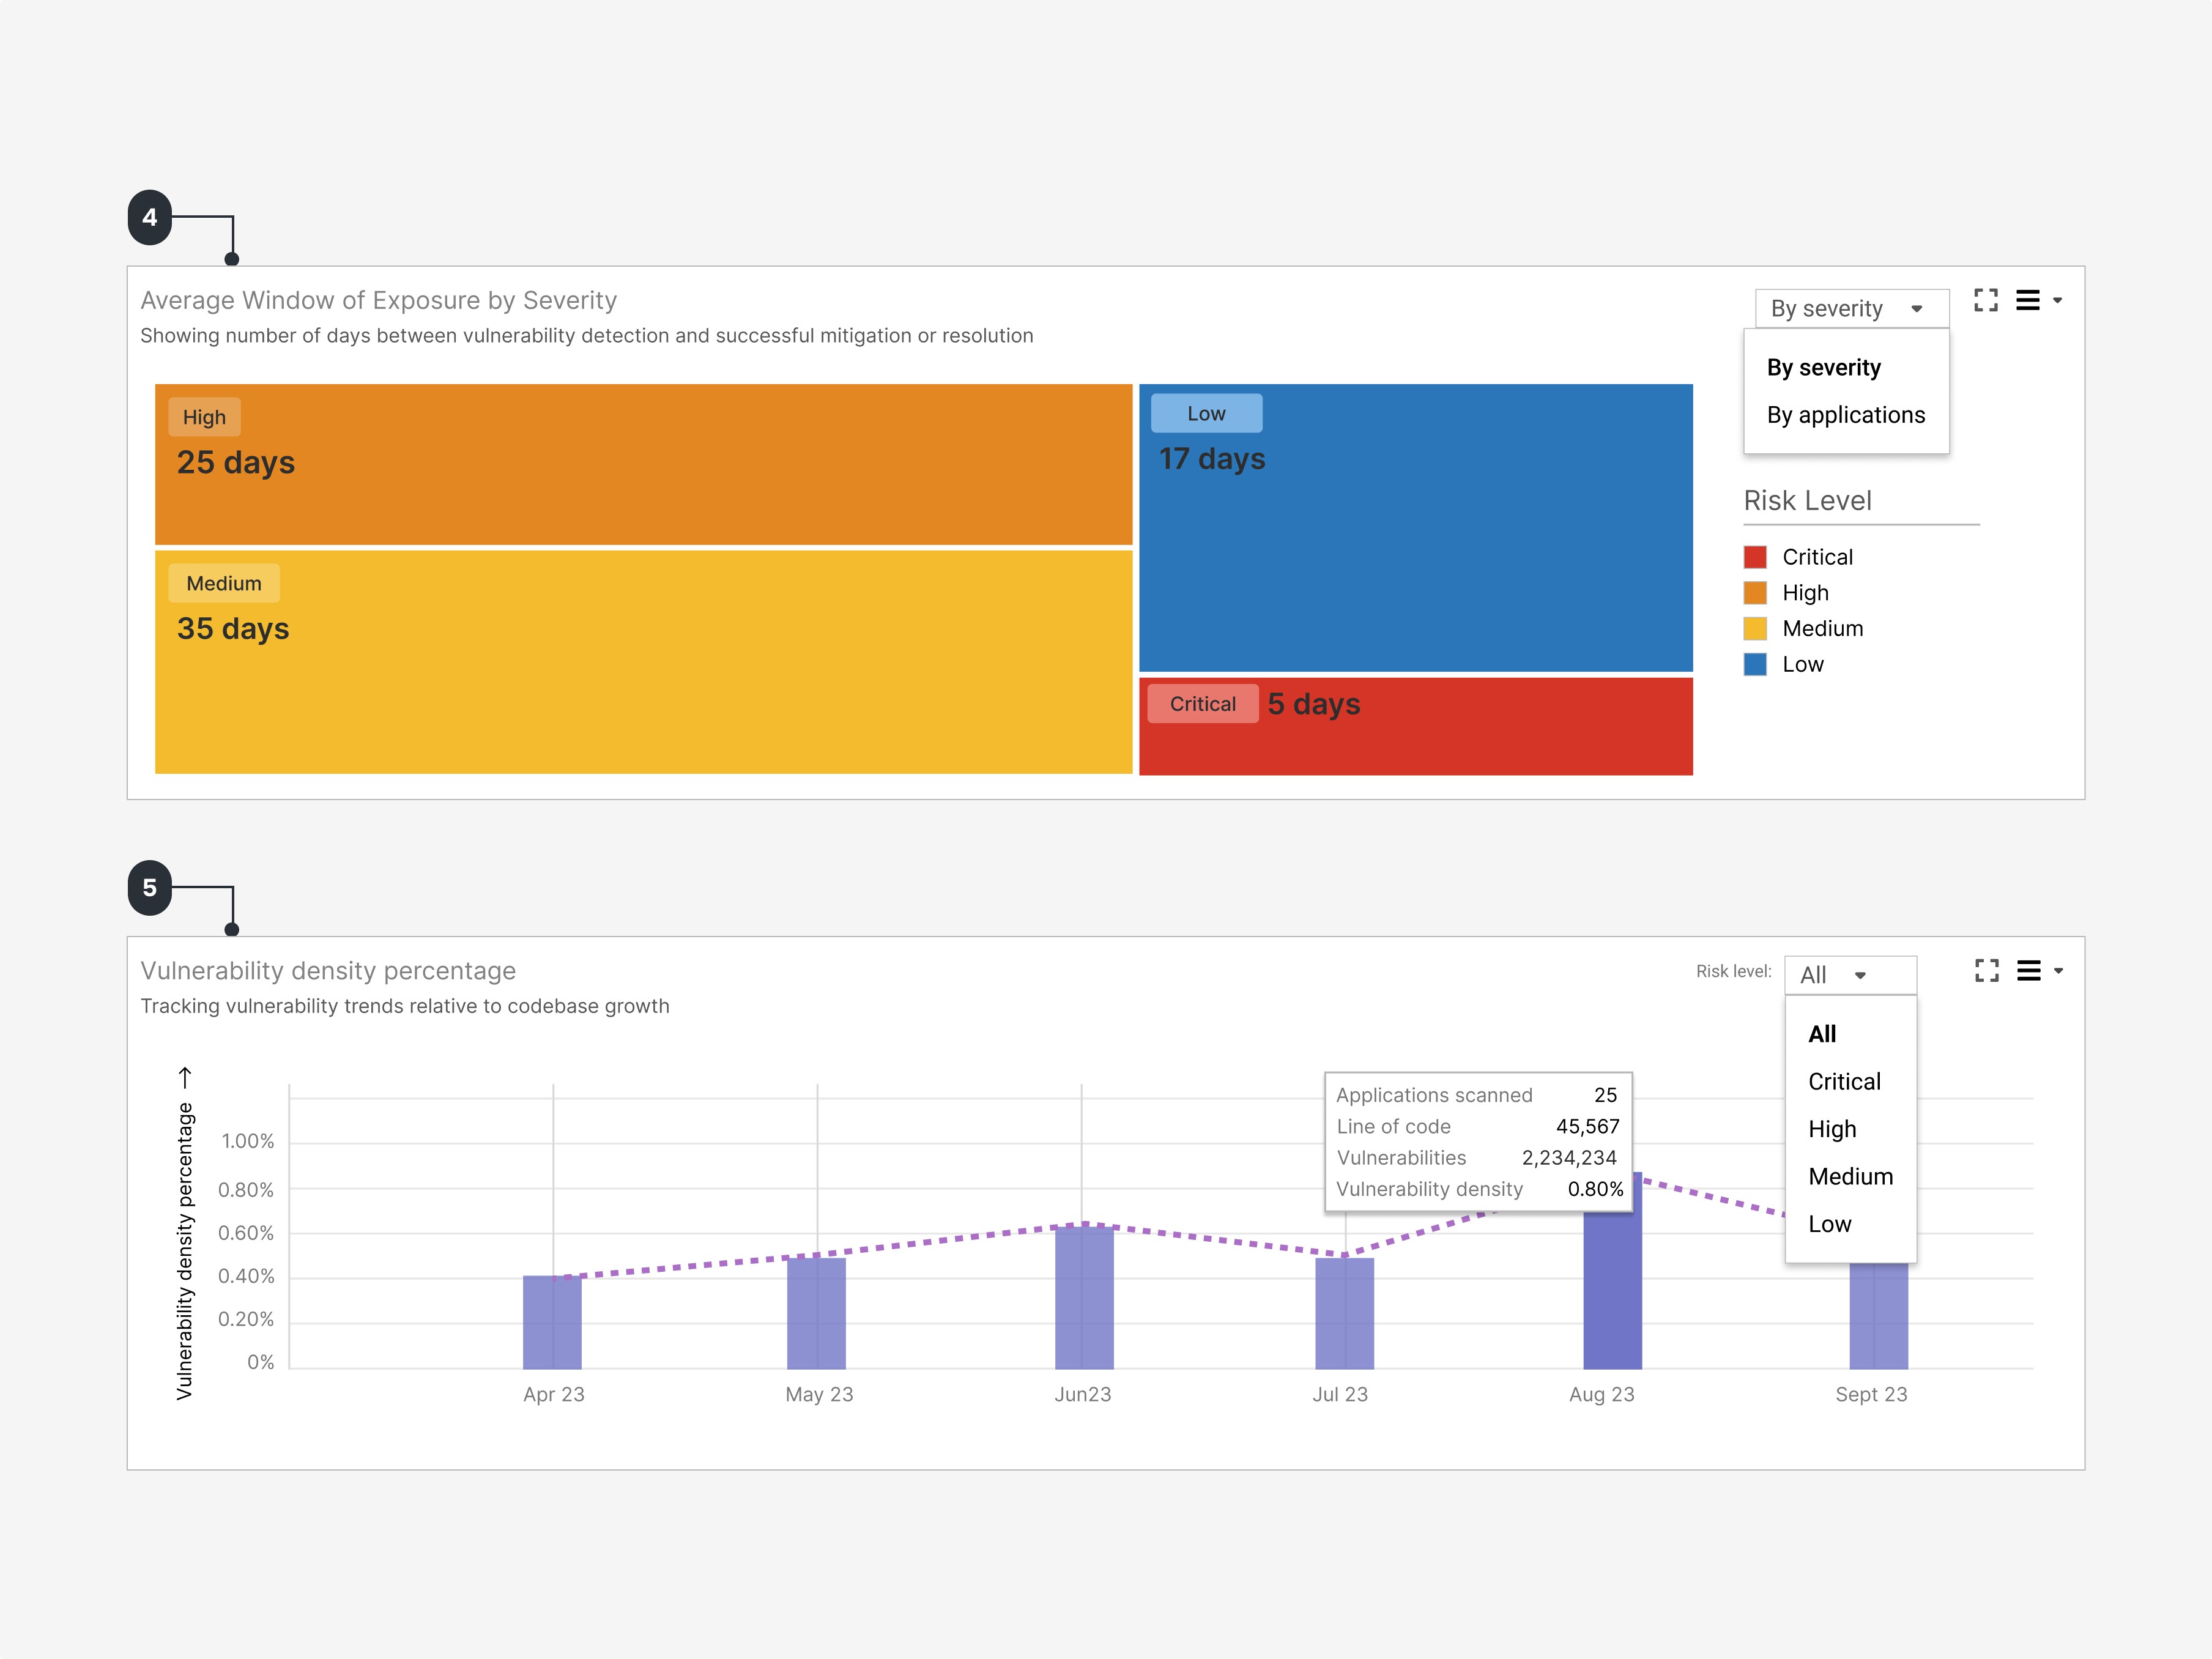Click the Jun23 bar in density chart

point(1084,1297)
